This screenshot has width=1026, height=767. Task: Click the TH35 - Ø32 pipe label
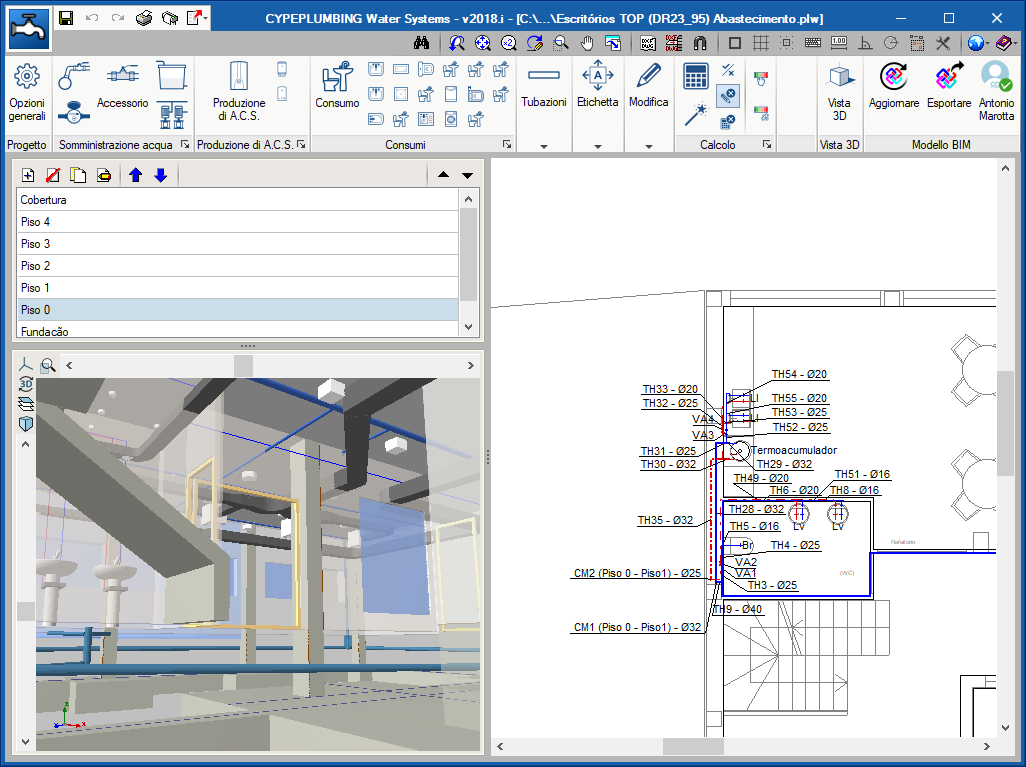(x=665, y=520)
